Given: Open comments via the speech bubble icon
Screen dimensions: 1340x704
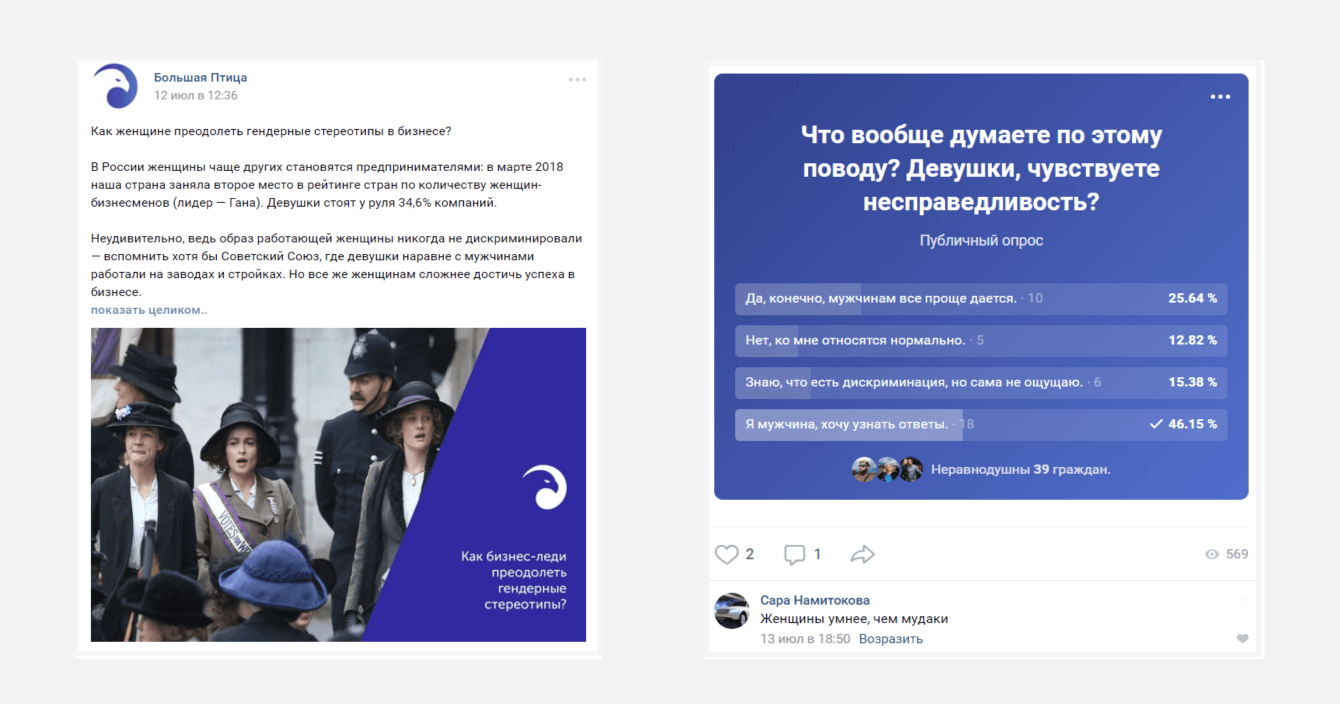Looking at the screenshot, I should click(x=795, y=554).
